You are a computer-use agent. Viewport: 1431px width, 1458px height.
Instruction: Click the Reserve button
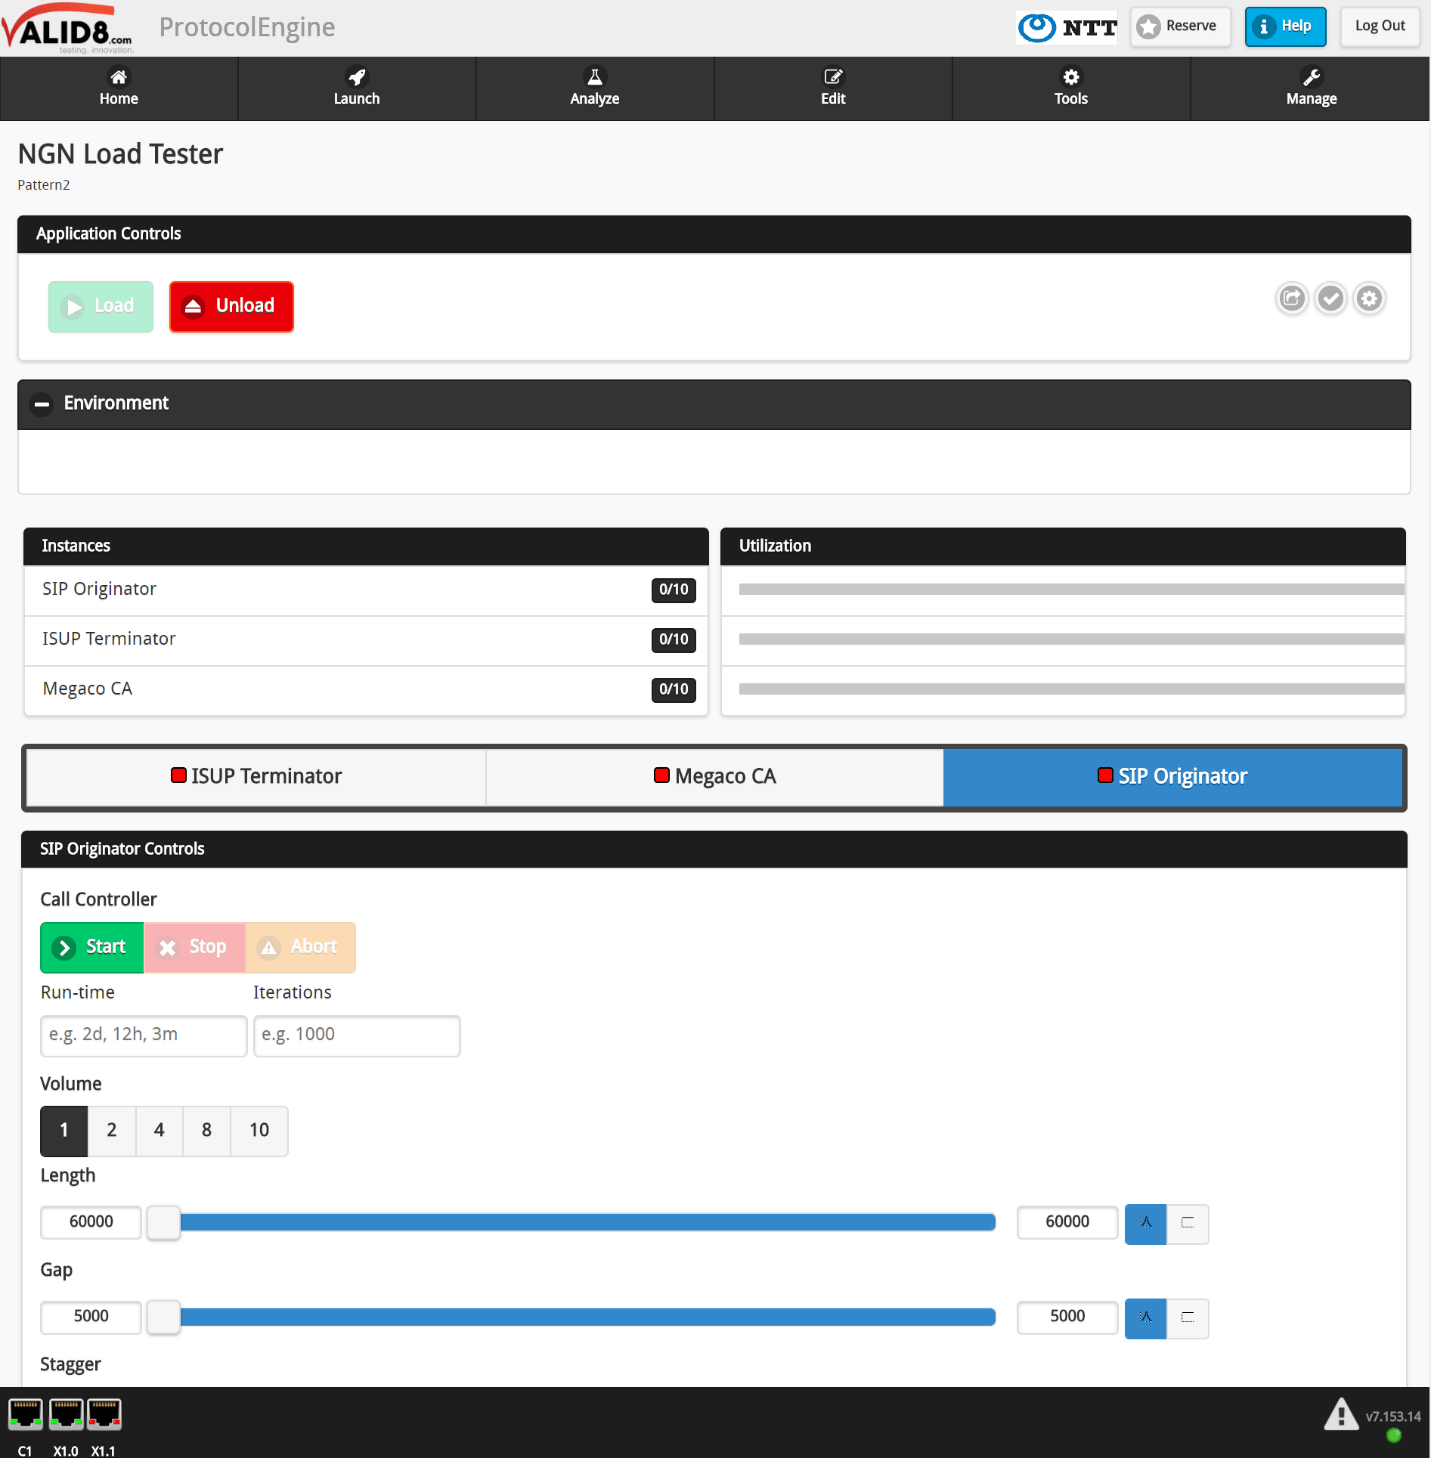pos(1180,27)
